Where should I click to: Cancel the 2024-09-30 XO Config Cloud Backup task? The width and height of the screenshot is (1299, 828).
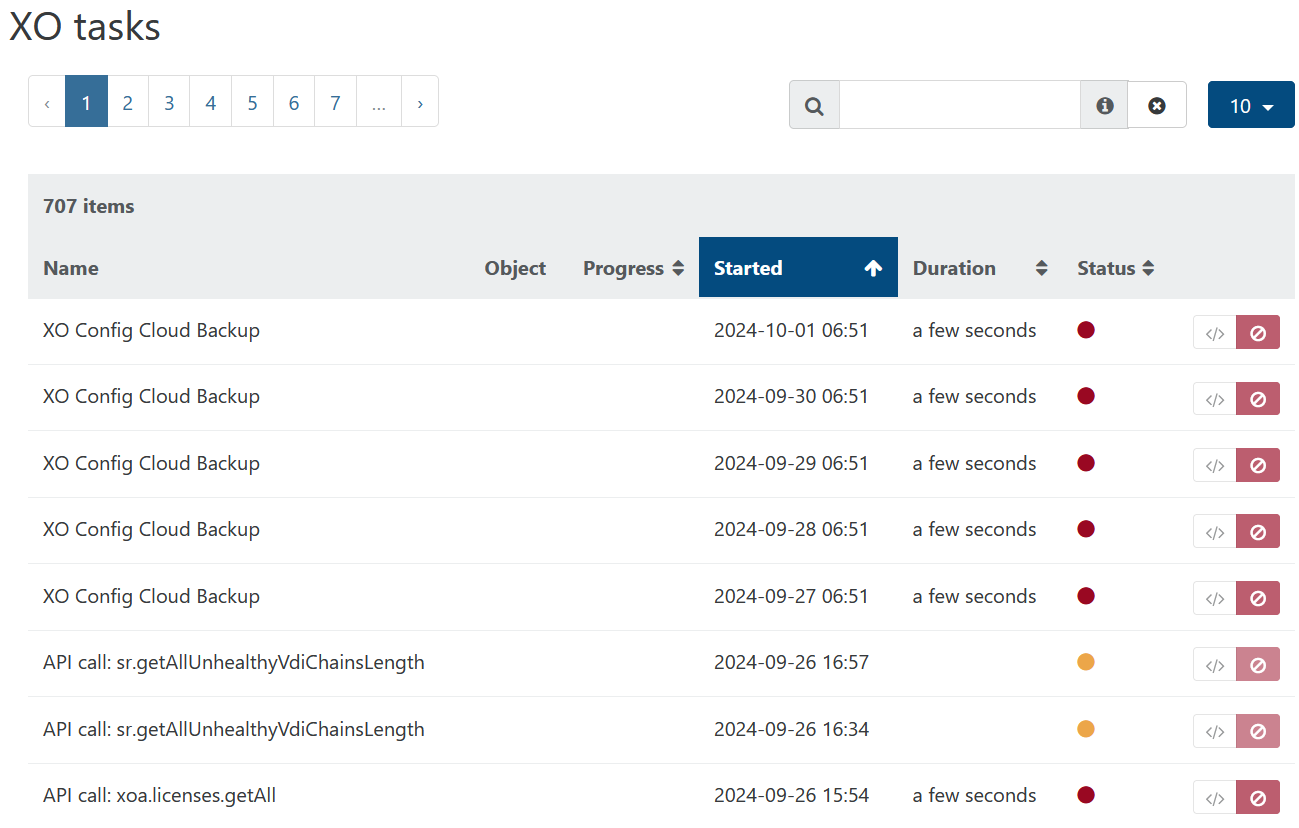[1258, 399]
